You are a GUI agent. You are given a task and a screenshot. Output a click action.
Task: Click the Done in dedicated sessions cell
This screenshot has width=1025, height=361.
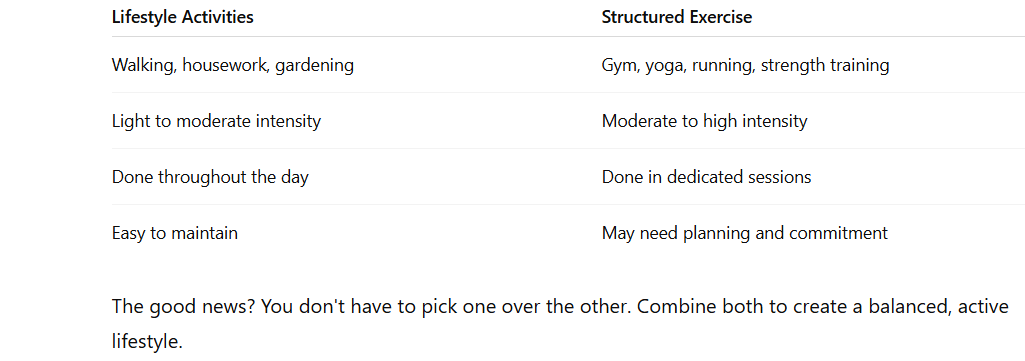coord(707,177)
